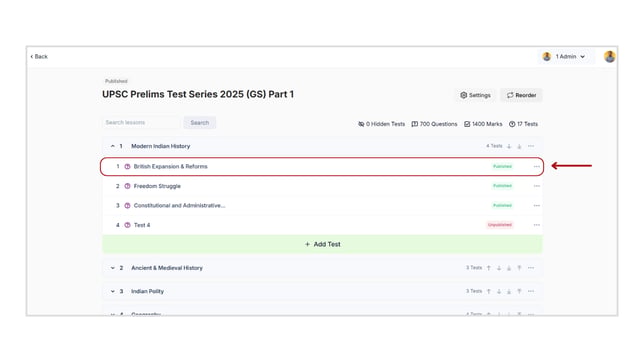Move Ancient & Medieval History up one position
The height and width of the screenshot is (362, 644).
(489, 268)
